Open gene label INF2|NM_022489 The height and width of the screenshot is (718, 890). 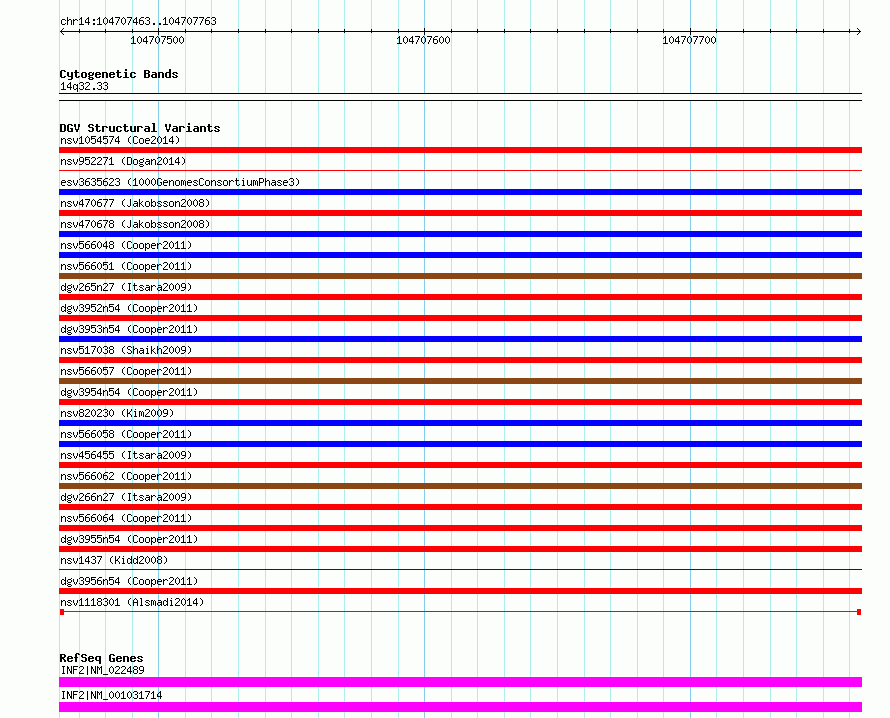click(102, 670)
